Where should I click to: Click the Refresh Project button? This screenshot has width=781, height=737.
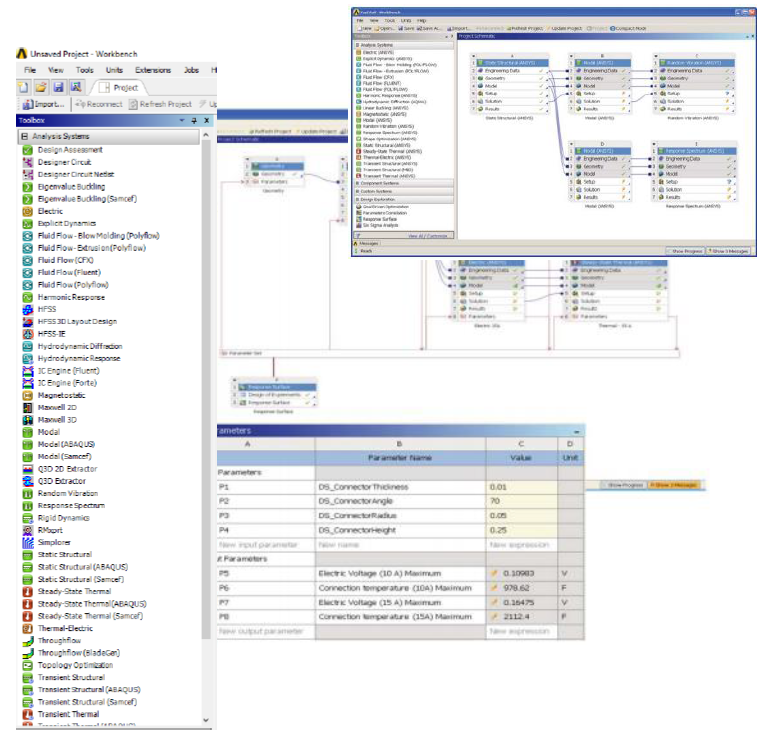point(160,104)
